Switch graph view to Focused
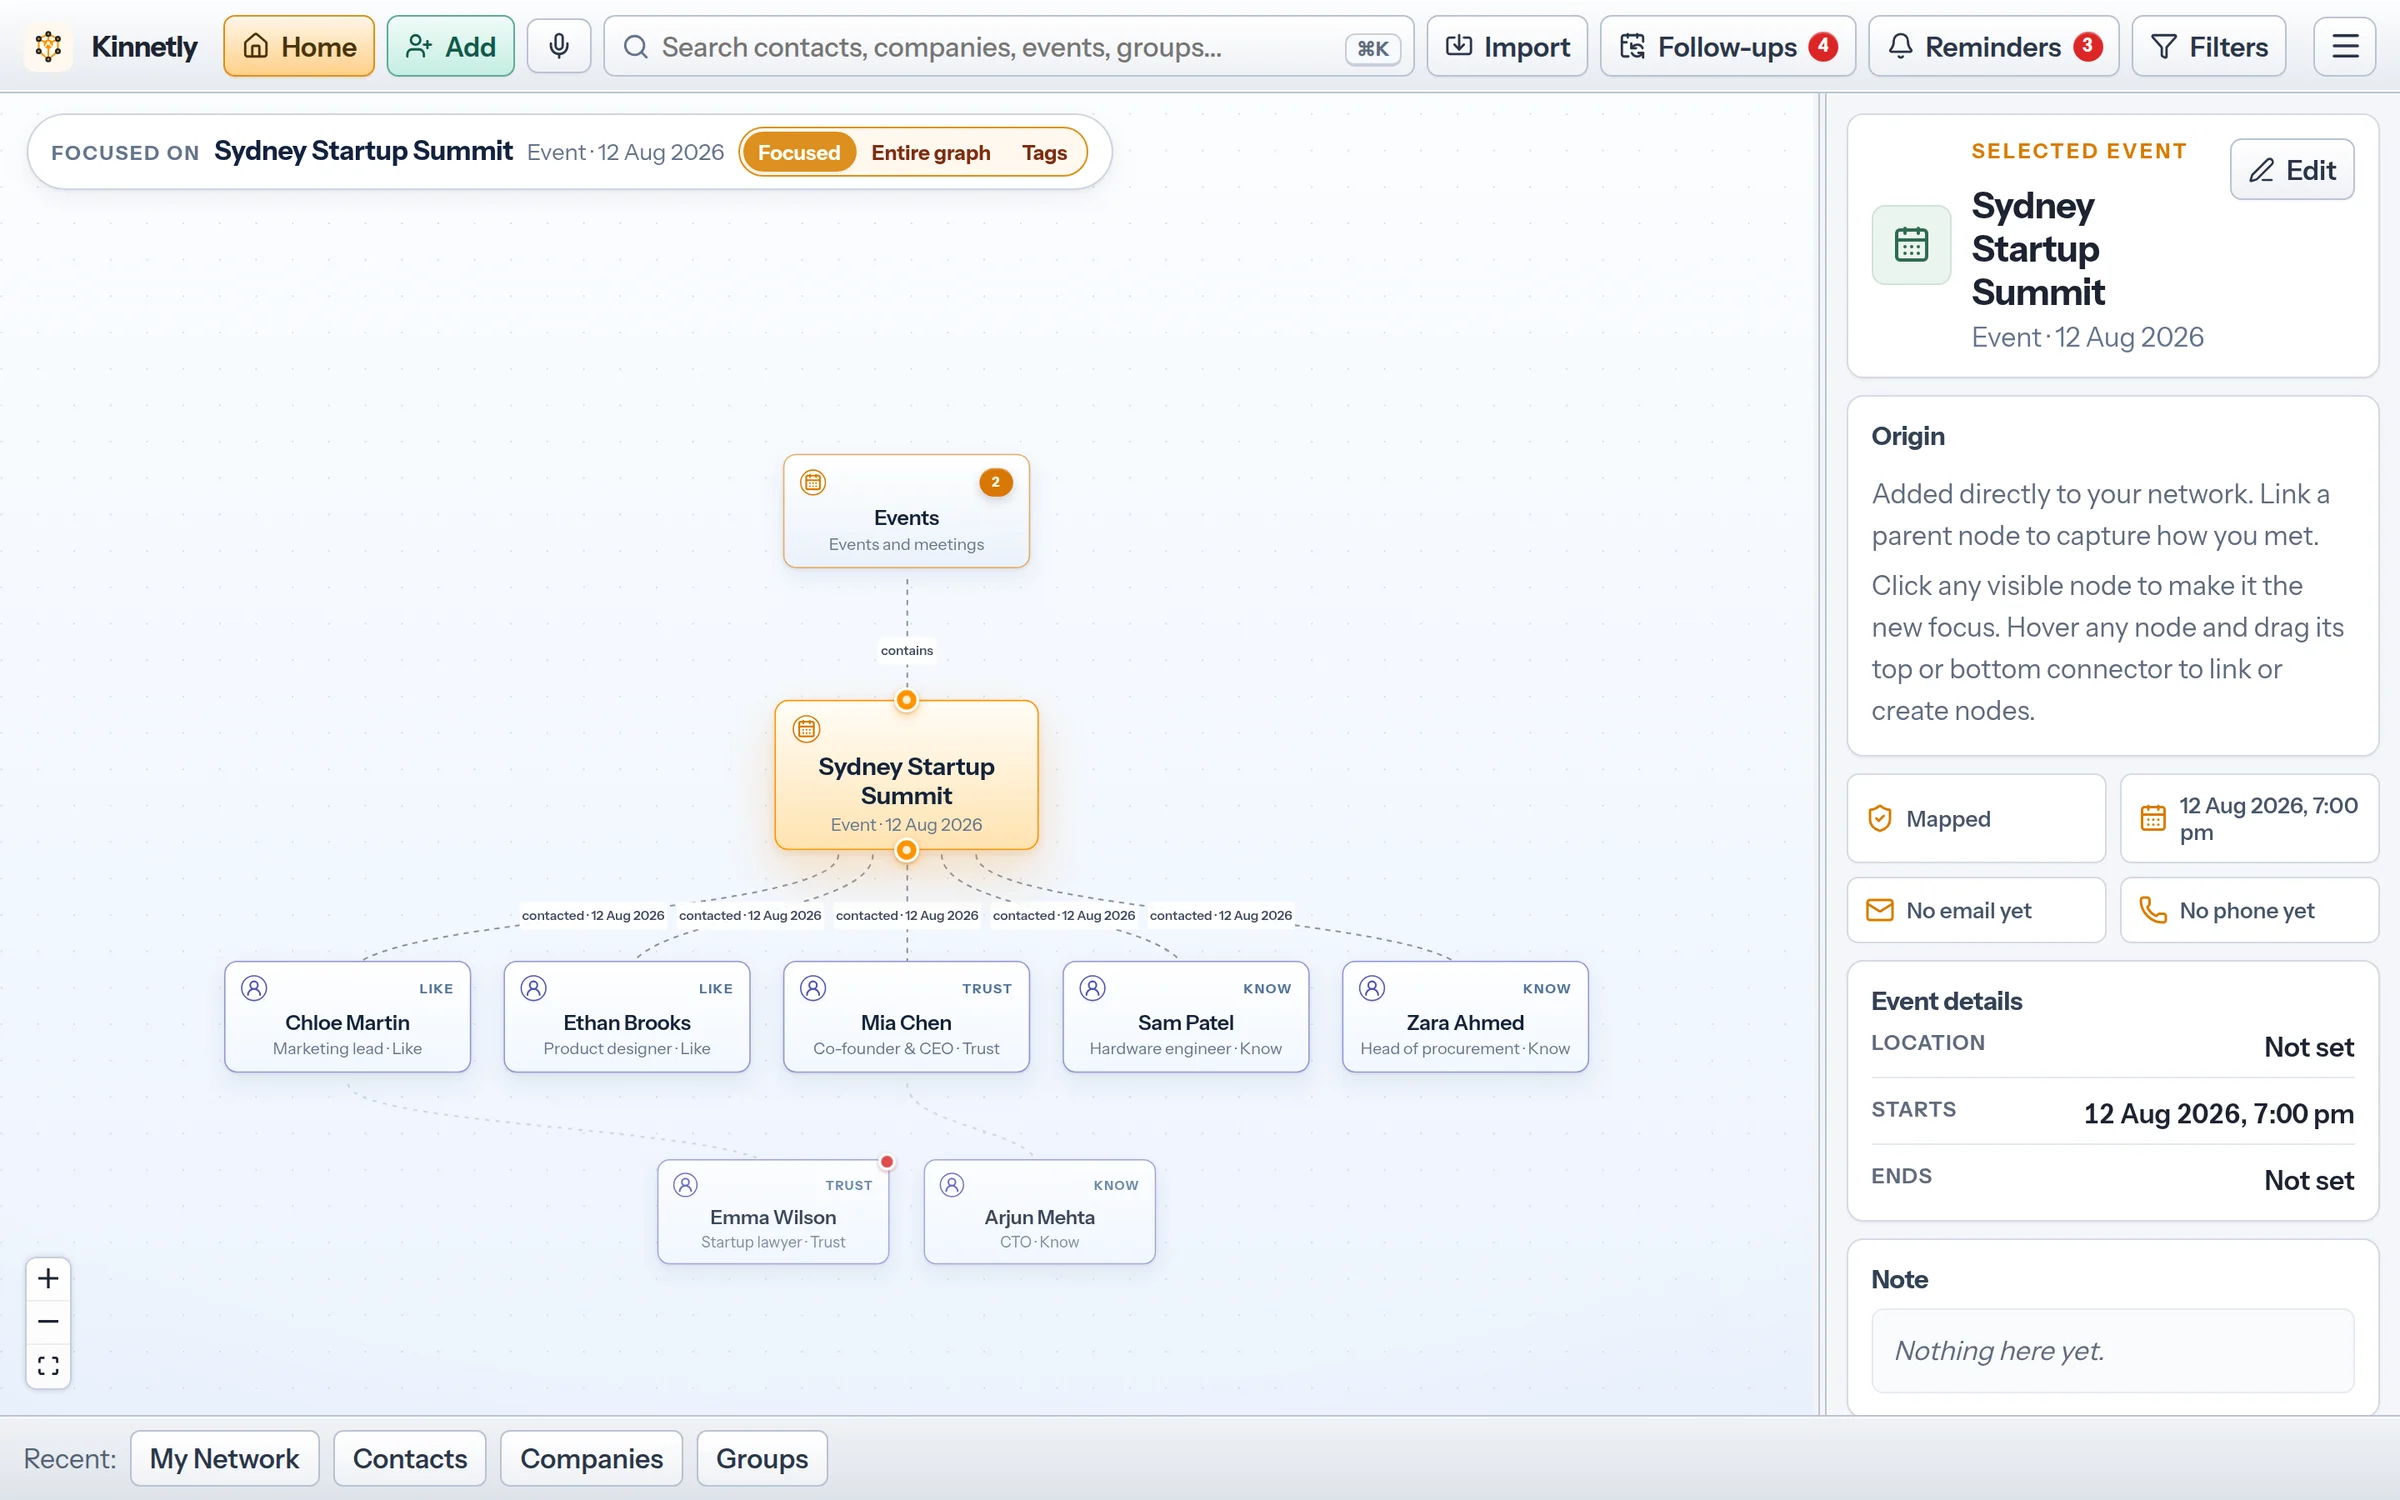This screenshot has height=1500, width=2400. tap(799, 152)
